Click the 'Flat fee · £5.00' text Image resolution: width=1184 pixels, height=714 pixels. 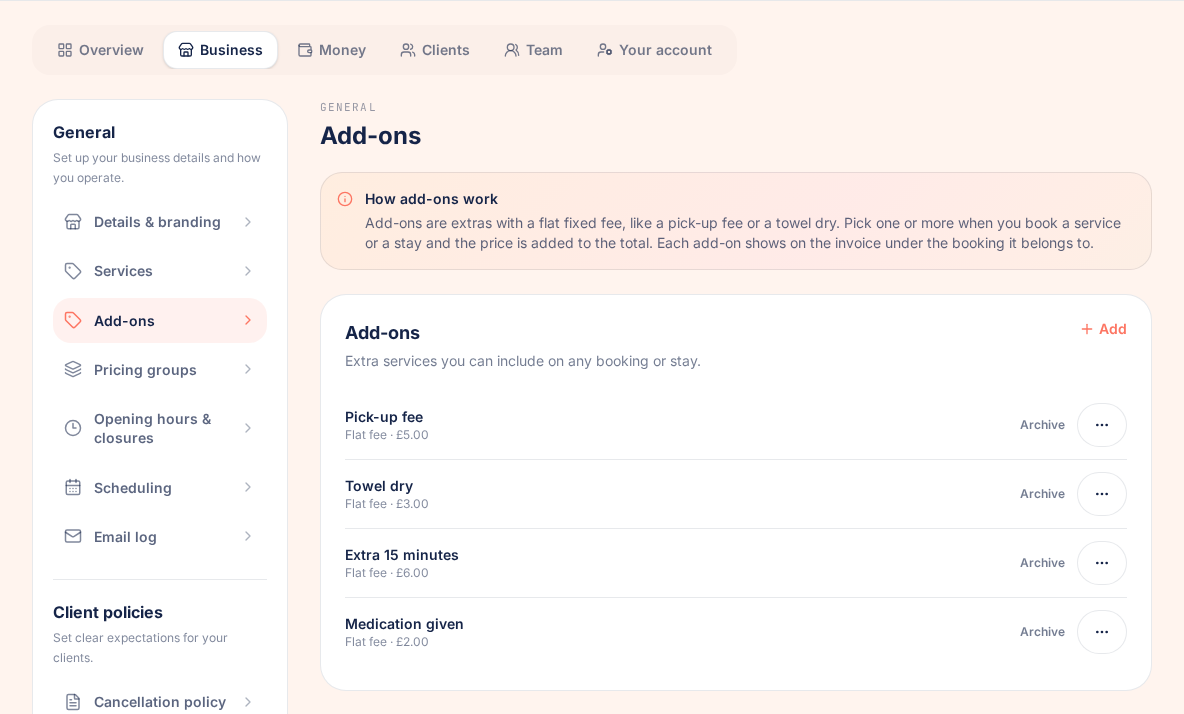click(x=387, y=435)
